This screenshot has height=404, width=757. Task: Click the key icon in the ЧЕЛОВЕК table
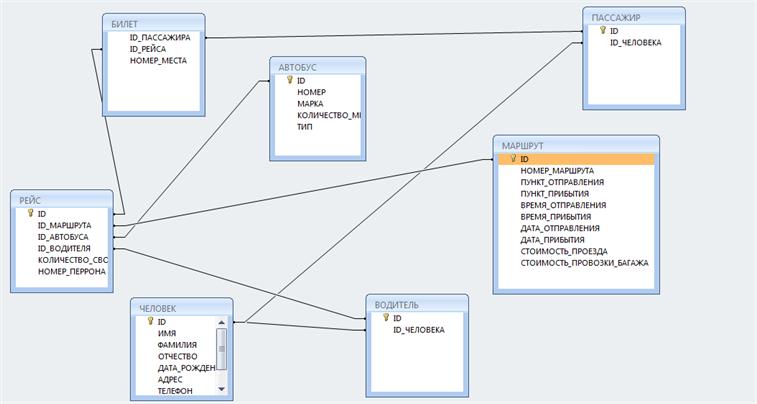149,322
